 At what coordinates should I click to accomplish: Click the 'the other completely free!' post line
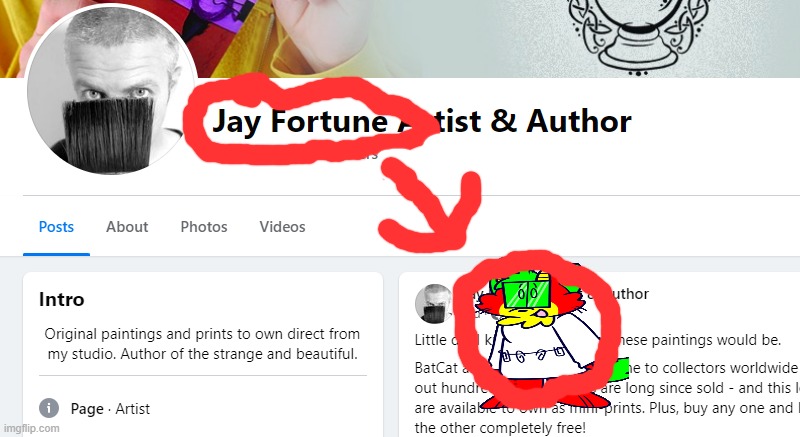500,428
